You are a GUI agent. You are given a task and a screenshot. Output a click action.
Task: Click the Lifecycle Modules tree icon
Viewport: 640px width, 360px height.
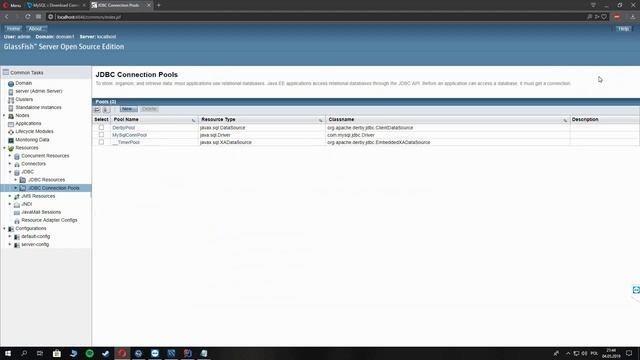(x=11, y=132)
